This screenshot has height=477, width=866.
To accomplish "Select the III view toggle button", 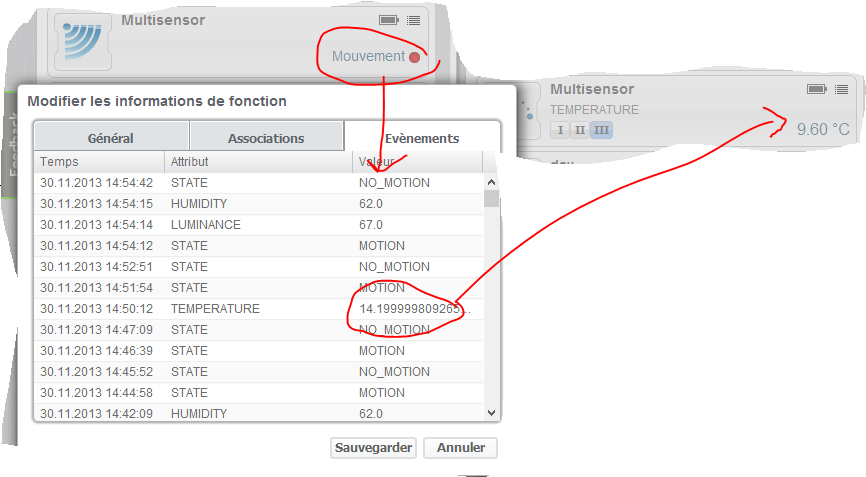I will 600,130.
